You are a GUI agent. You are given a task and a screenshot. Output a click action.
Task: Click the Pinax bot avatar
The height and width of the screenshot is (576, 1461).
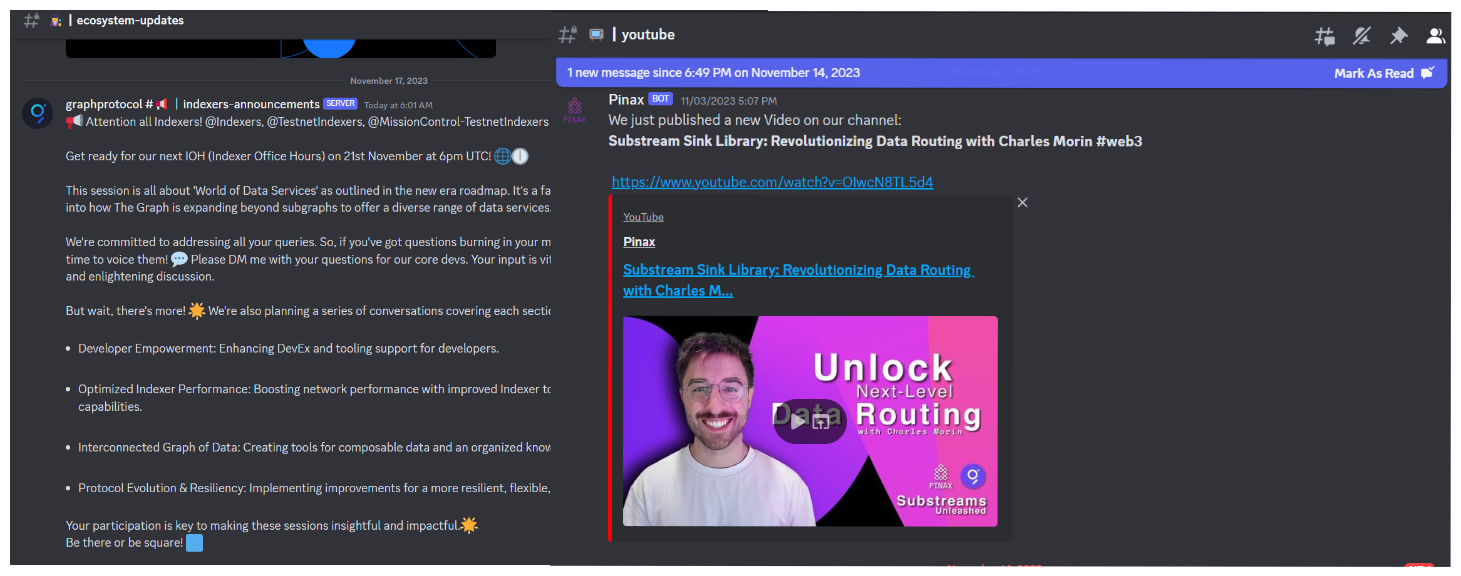(575, 109)
